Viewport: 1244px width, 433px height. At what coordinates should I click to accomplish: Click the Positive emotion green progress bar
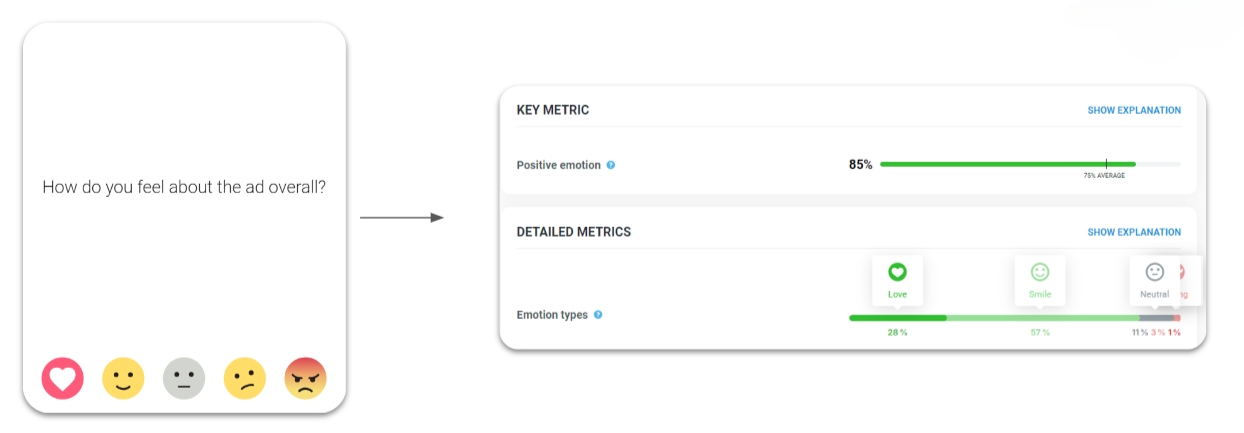point(1008,164)
